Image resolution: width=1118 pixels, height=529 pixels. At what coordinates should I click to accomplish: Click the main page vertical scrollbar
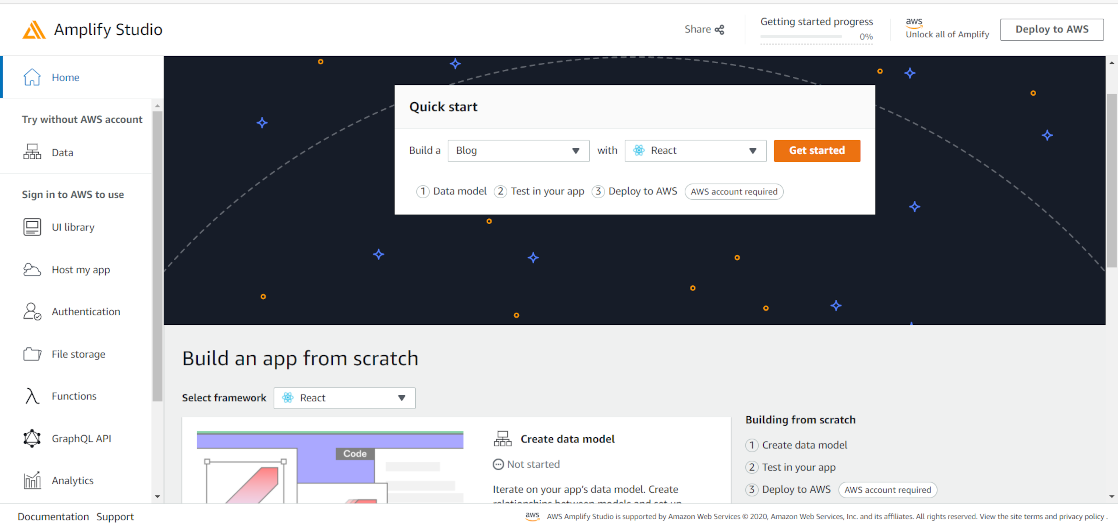[x=1112, y=181]
